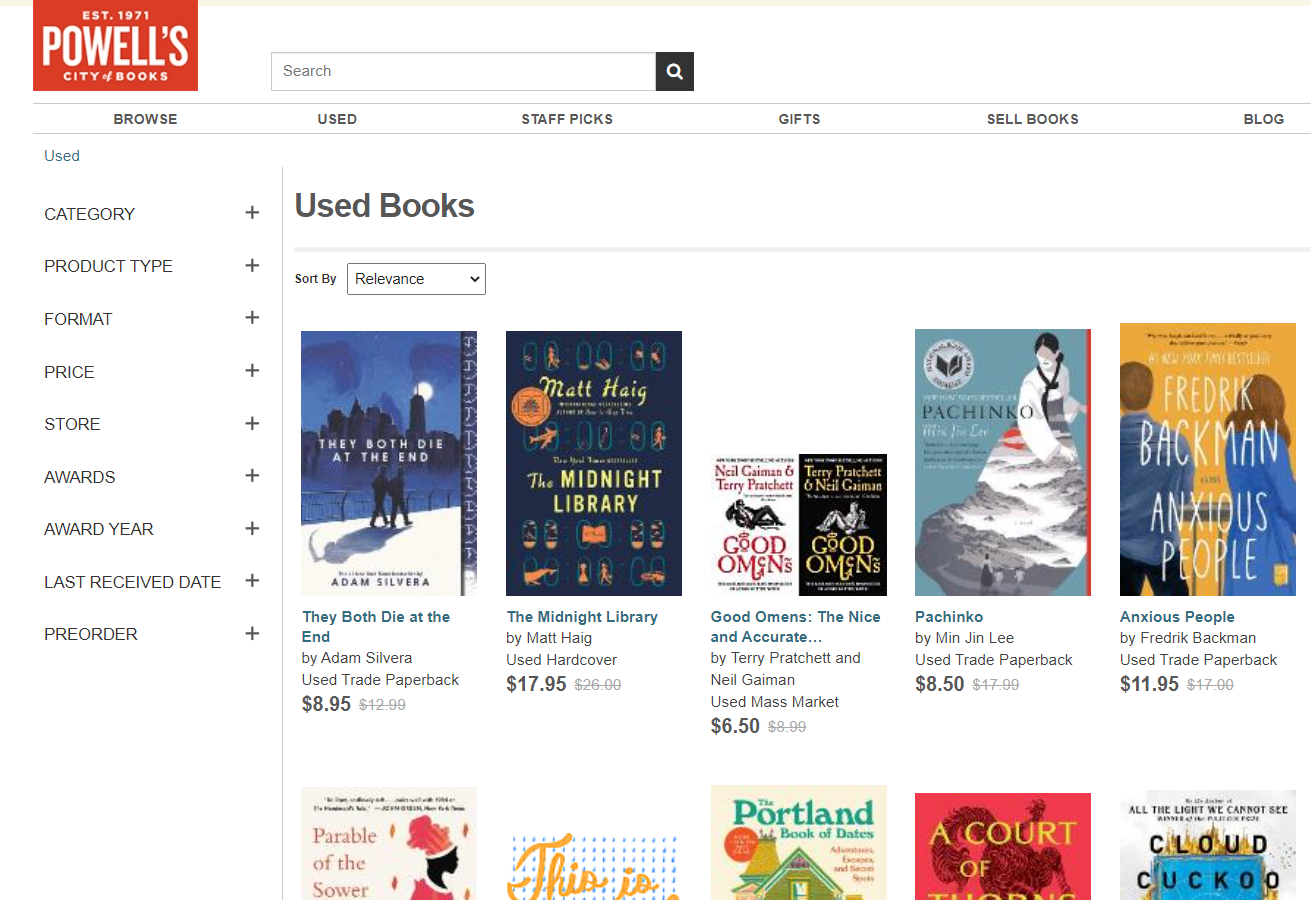Open 'The Midnight Library' title link
This screenshot has height=900, width=1311.
(x=582, y=616)
